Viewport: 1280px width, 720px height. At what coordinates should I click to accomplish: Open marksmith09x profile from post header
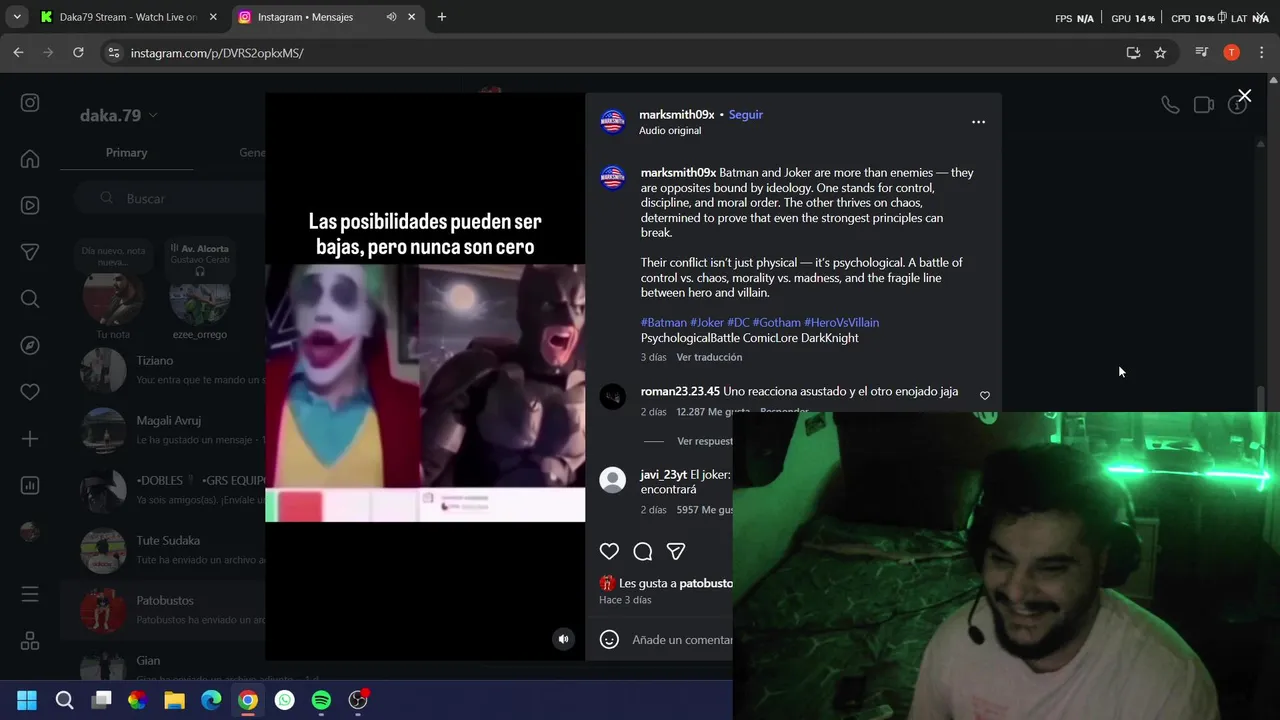coord(677,115)
